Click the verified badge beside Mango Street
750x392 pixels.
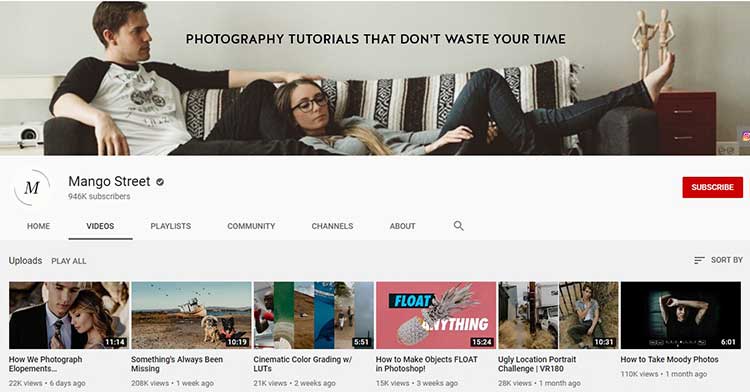pos(160,182)
